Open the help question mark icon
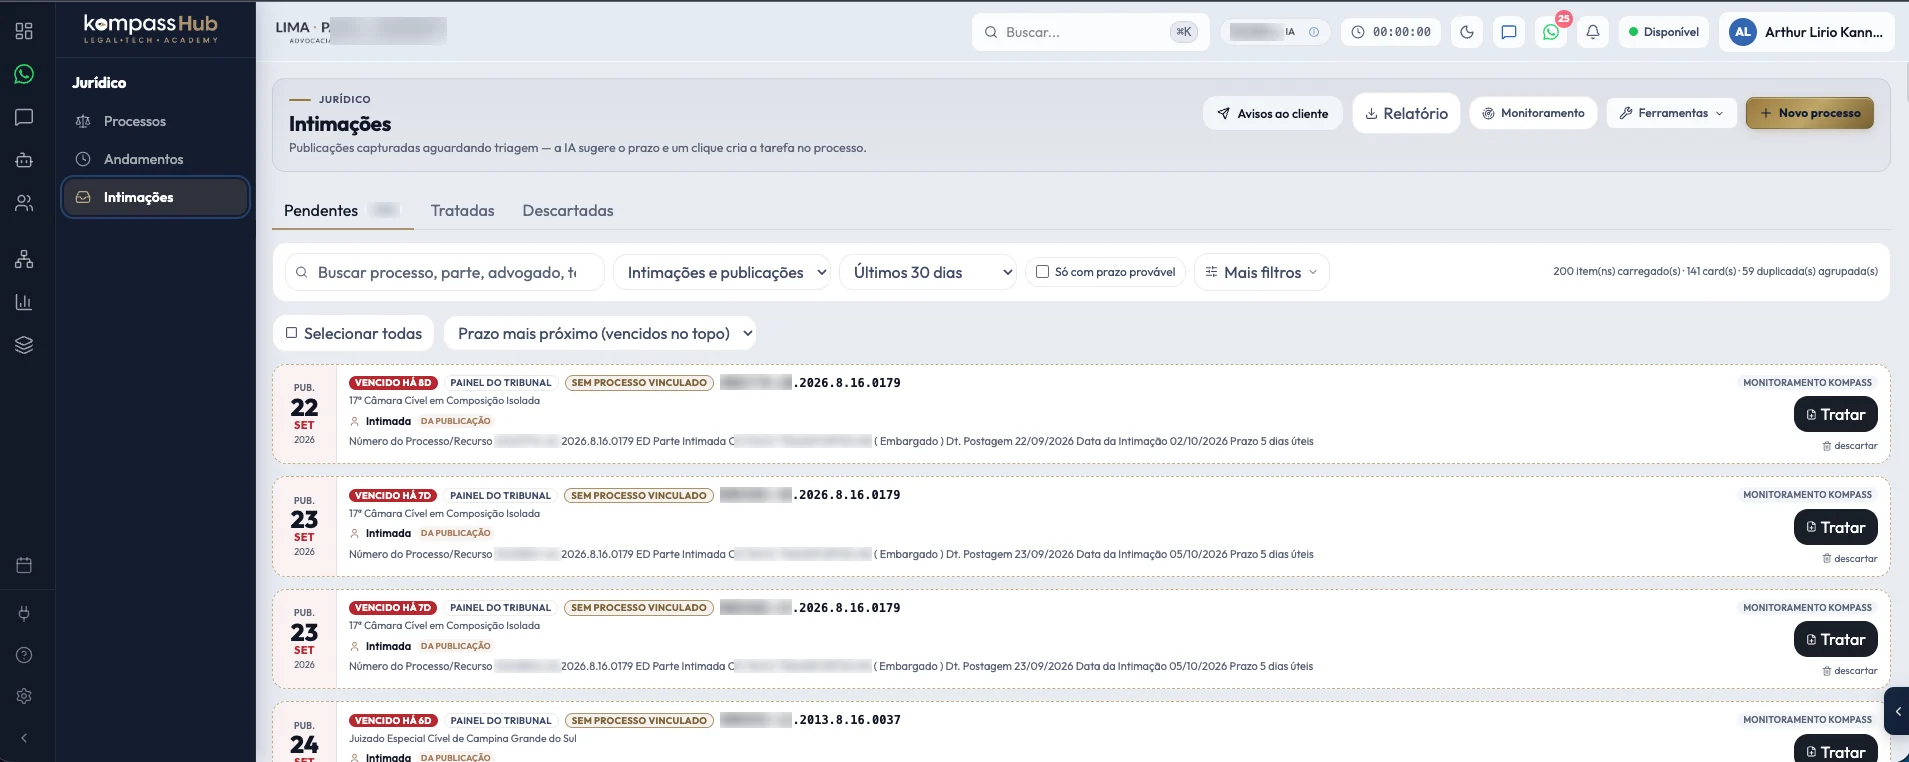The height and width of the screenshot is (762, 1909). click(x=24, y=655)
